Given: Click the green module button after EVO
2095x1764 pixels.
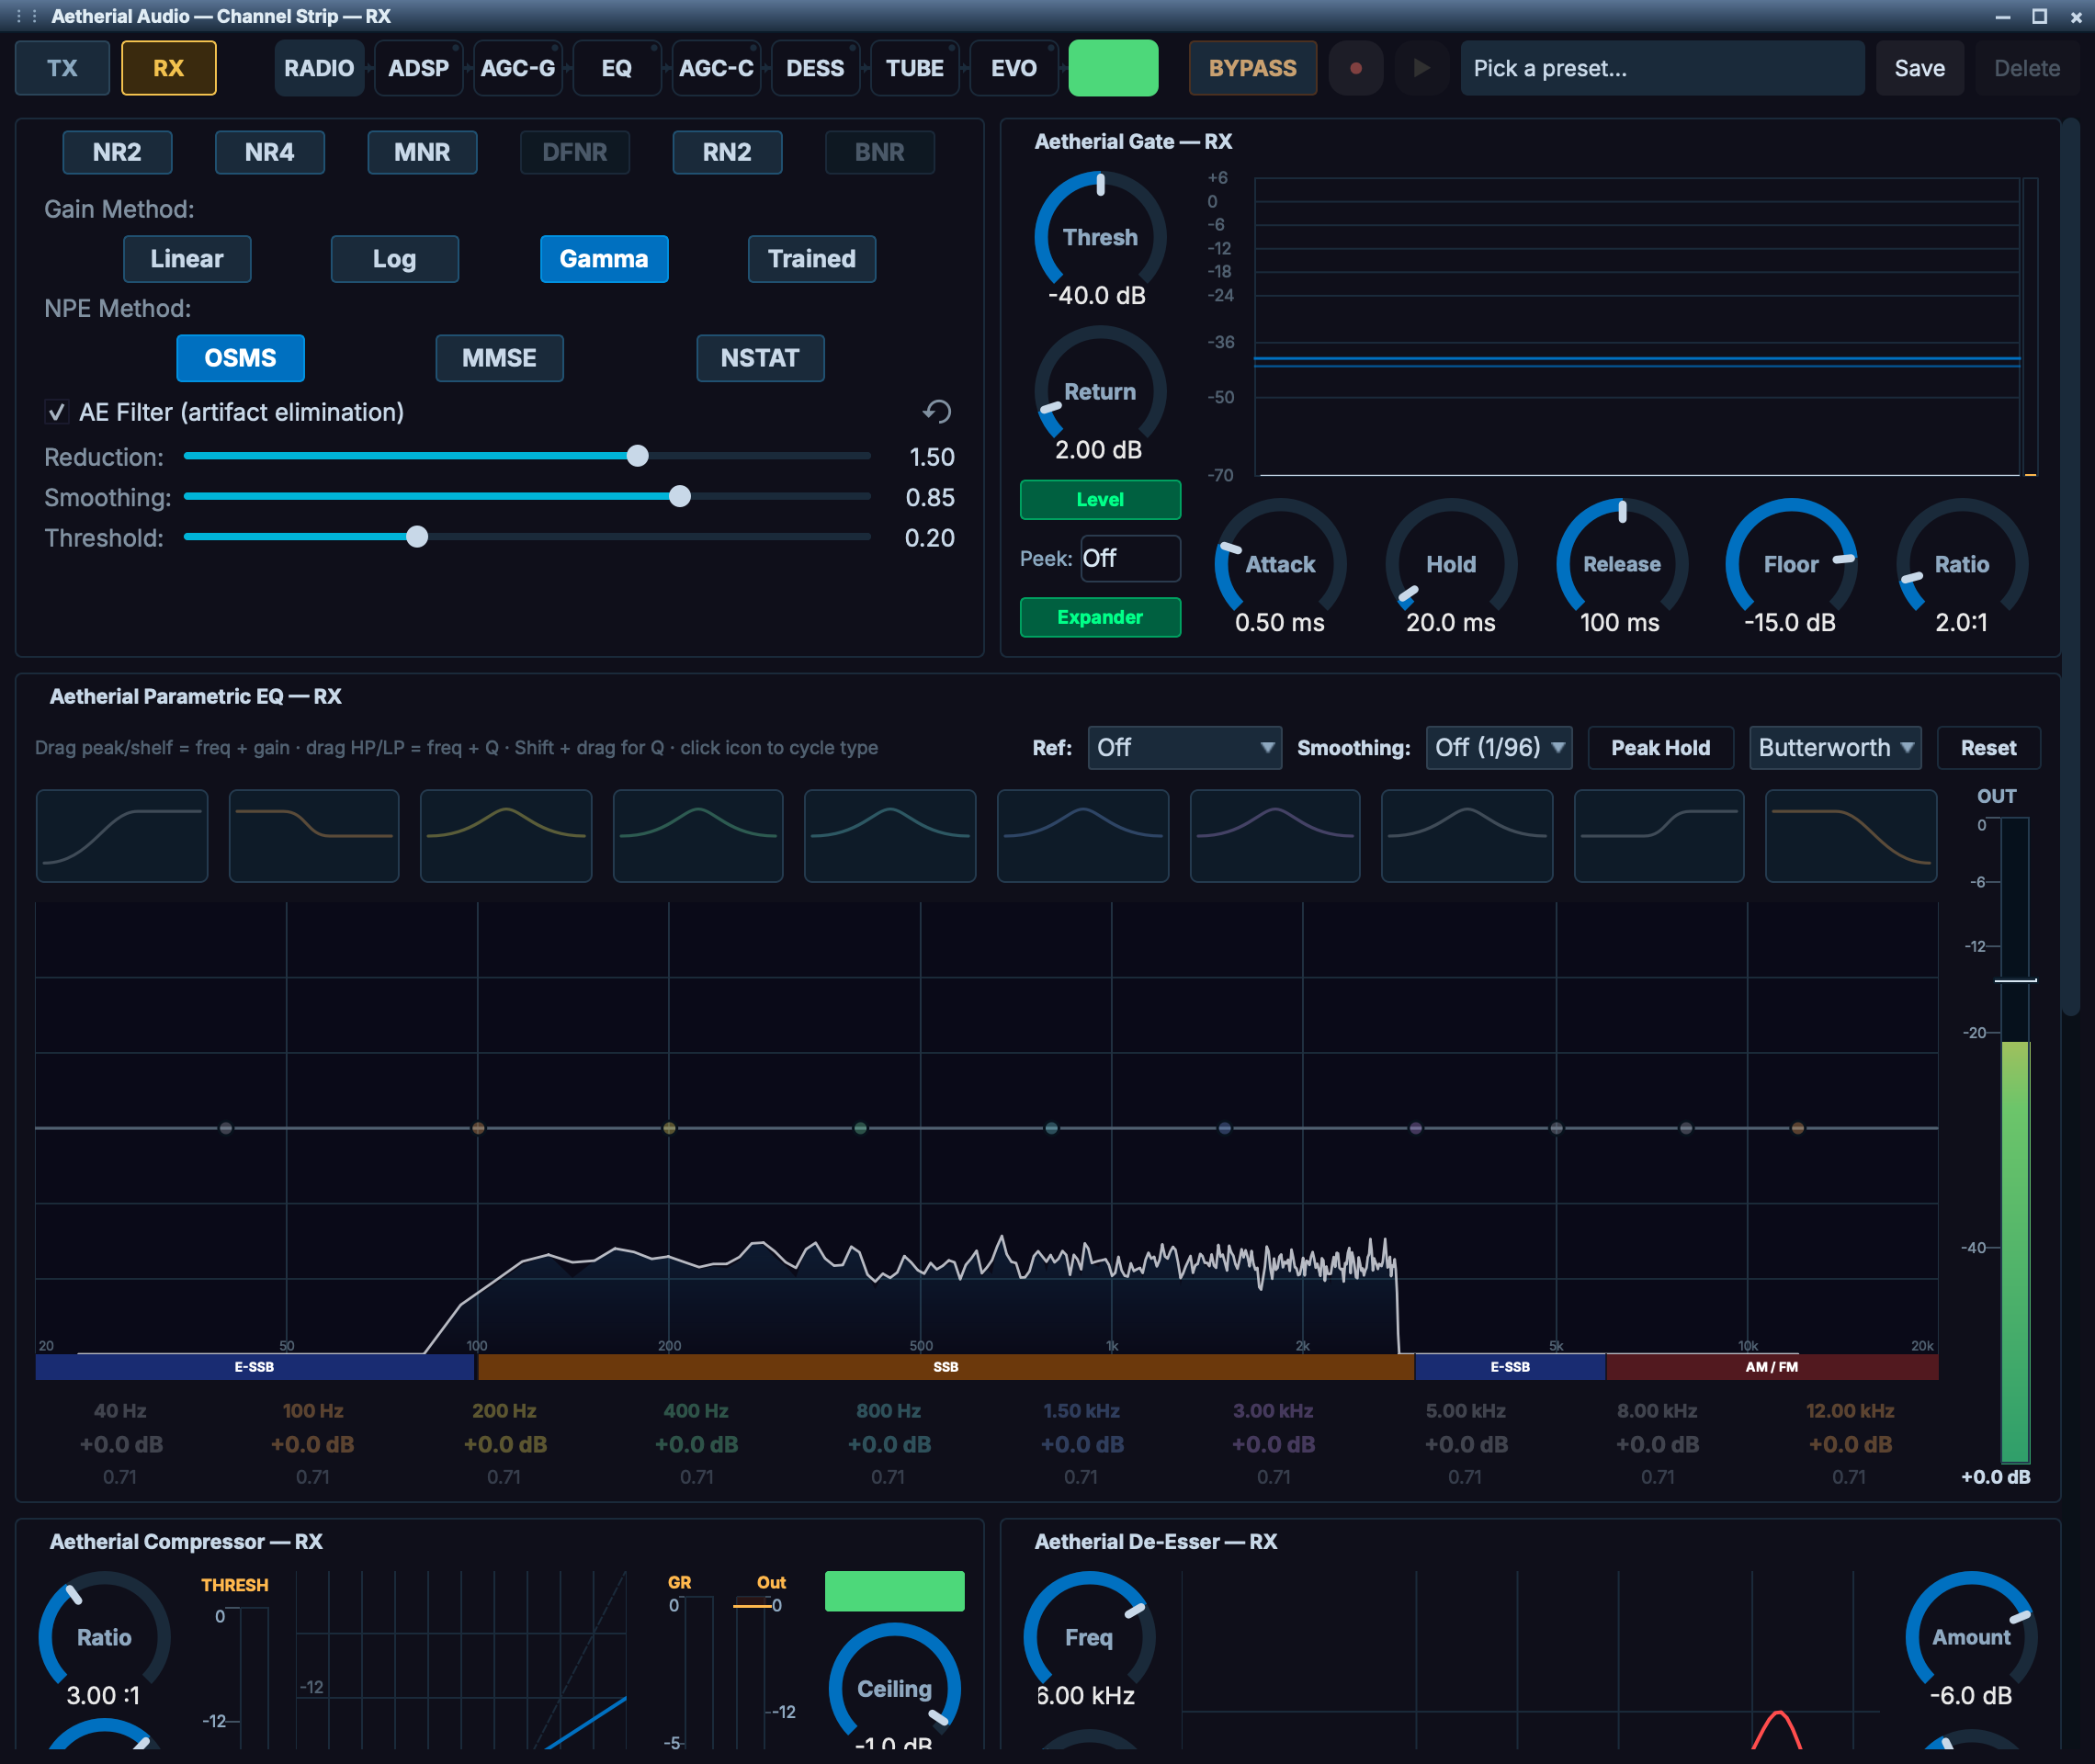Looking at the screenshot, I should 1113,68.
